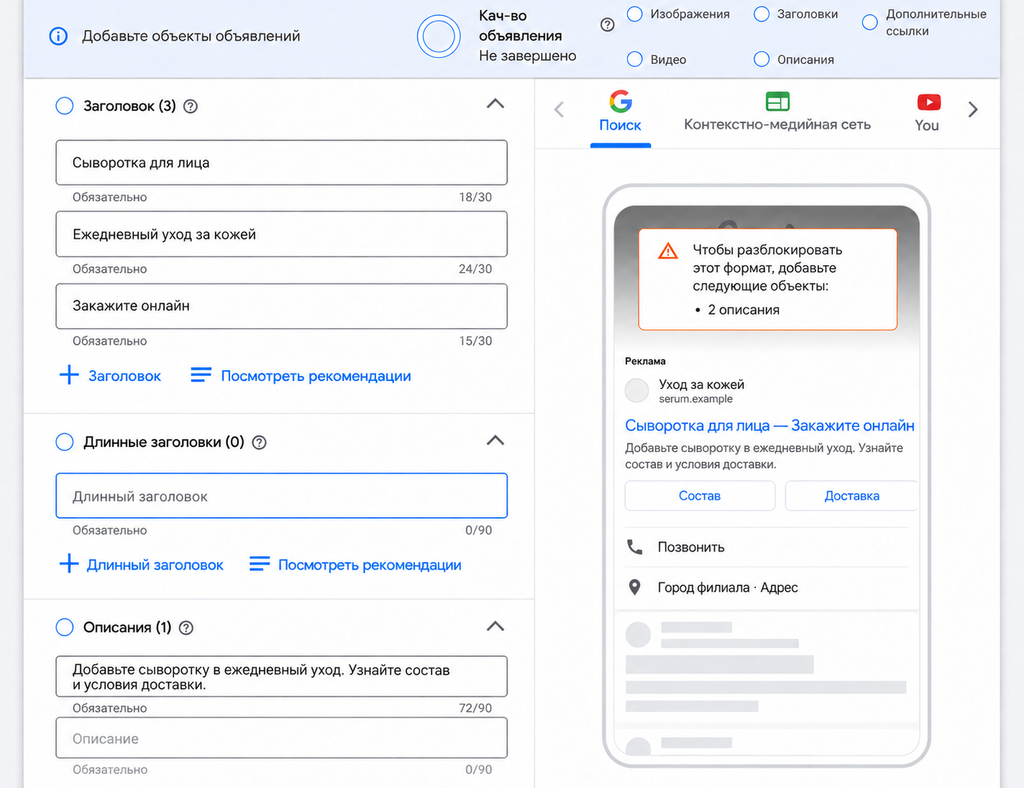Switch to the YouTube preview tab
Viewport: 1024px width, 788px height.
927,112
